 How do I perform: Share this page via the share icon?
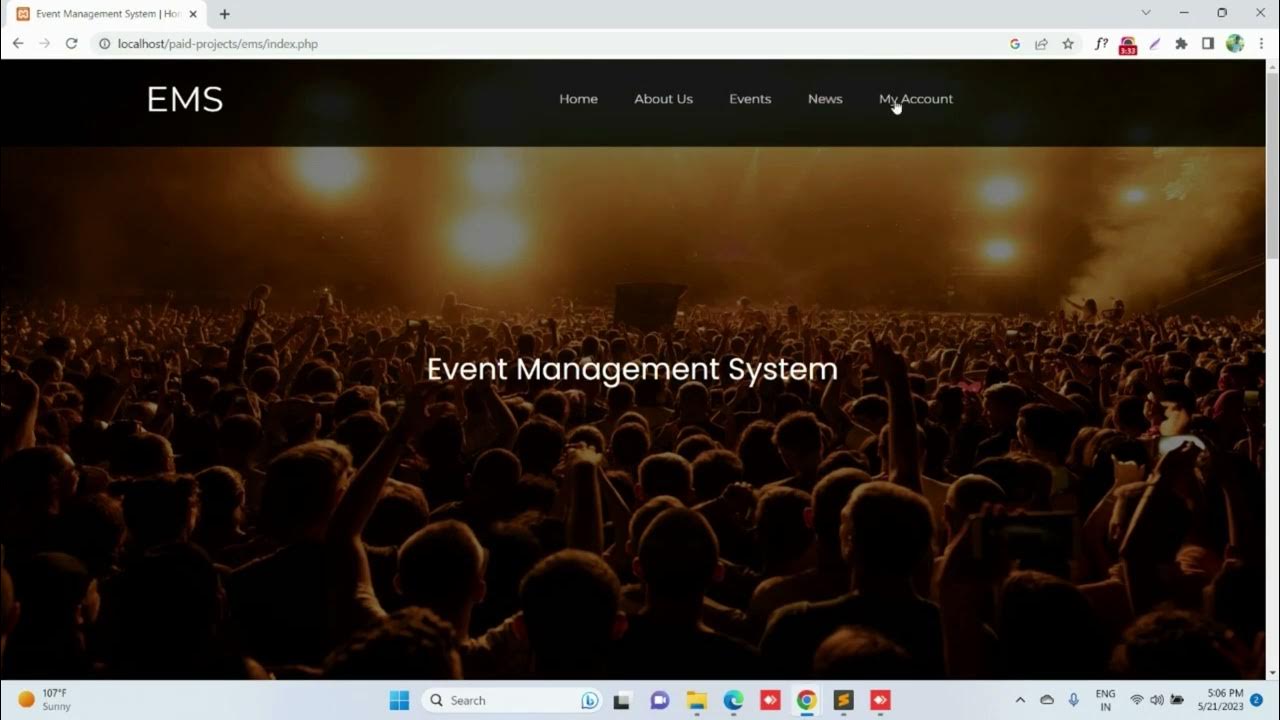click(x=1041, y=44)
